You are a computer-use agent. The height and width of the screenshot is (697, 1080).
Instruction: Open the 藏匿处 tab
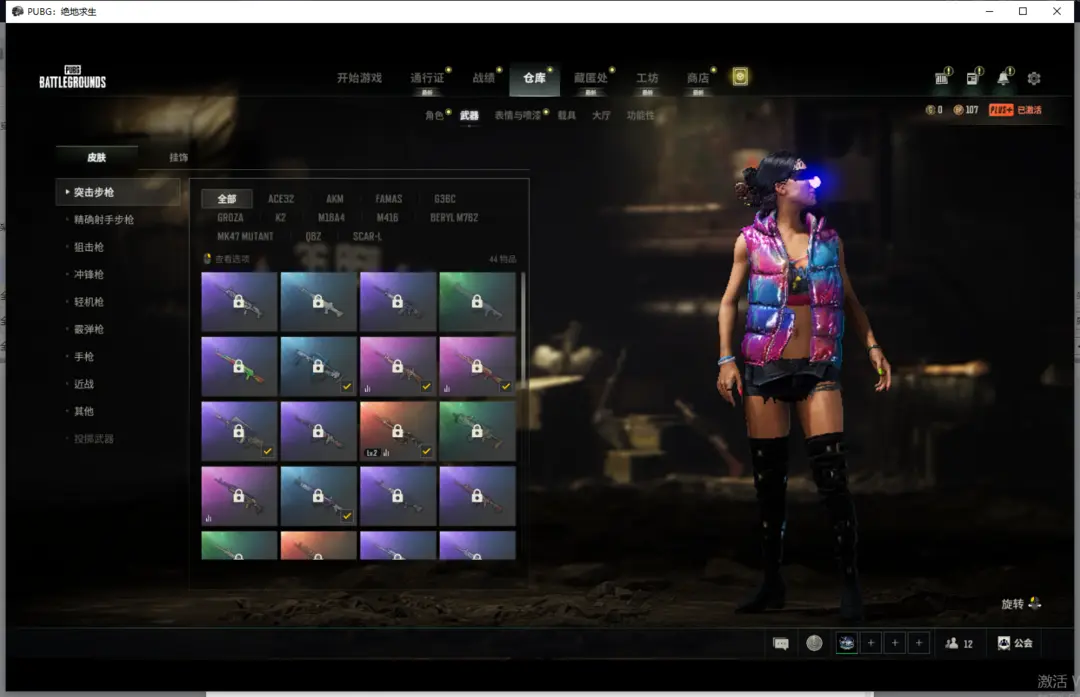point(590,78)
